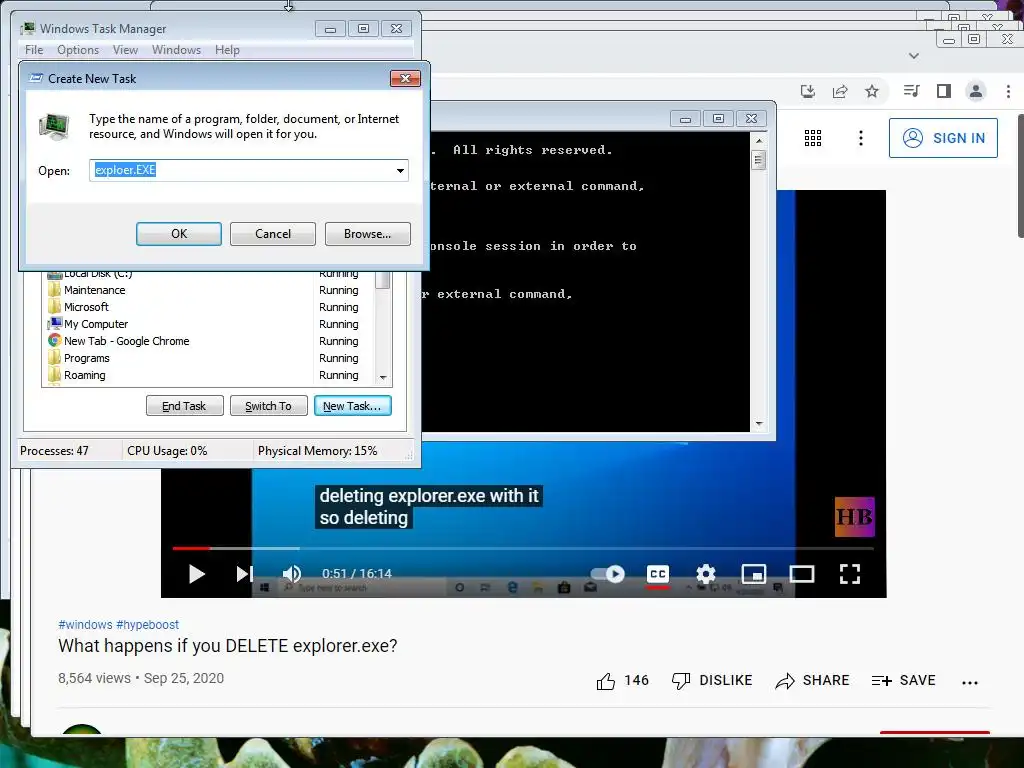This screenshot has height=768, width=1024.
Task: Select the Microsoft task row
Action: click(x=208, y=307)
